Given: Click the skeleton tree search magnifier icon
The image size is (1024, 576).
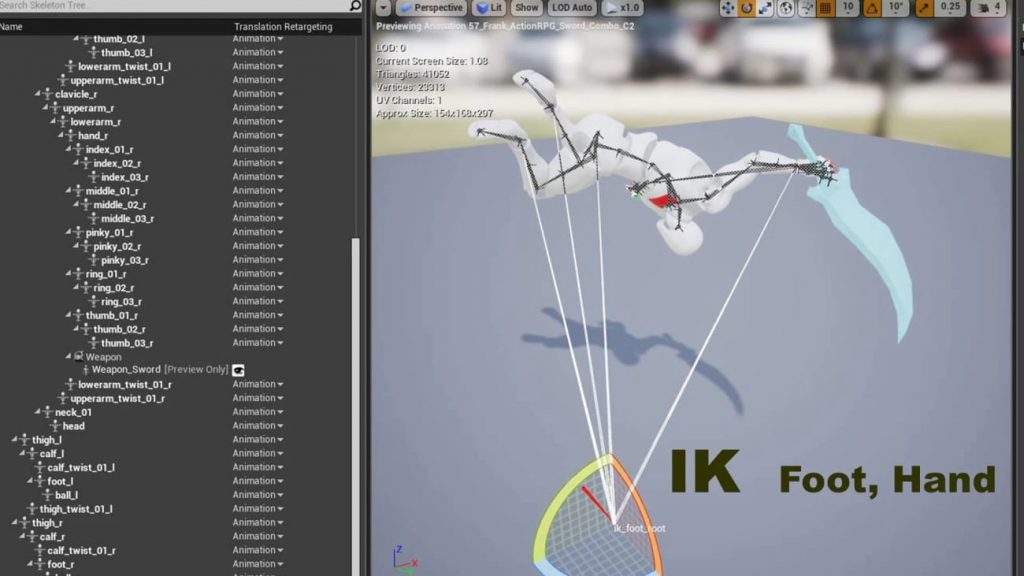Looking at the screenshot, I should tap(355, 6).
